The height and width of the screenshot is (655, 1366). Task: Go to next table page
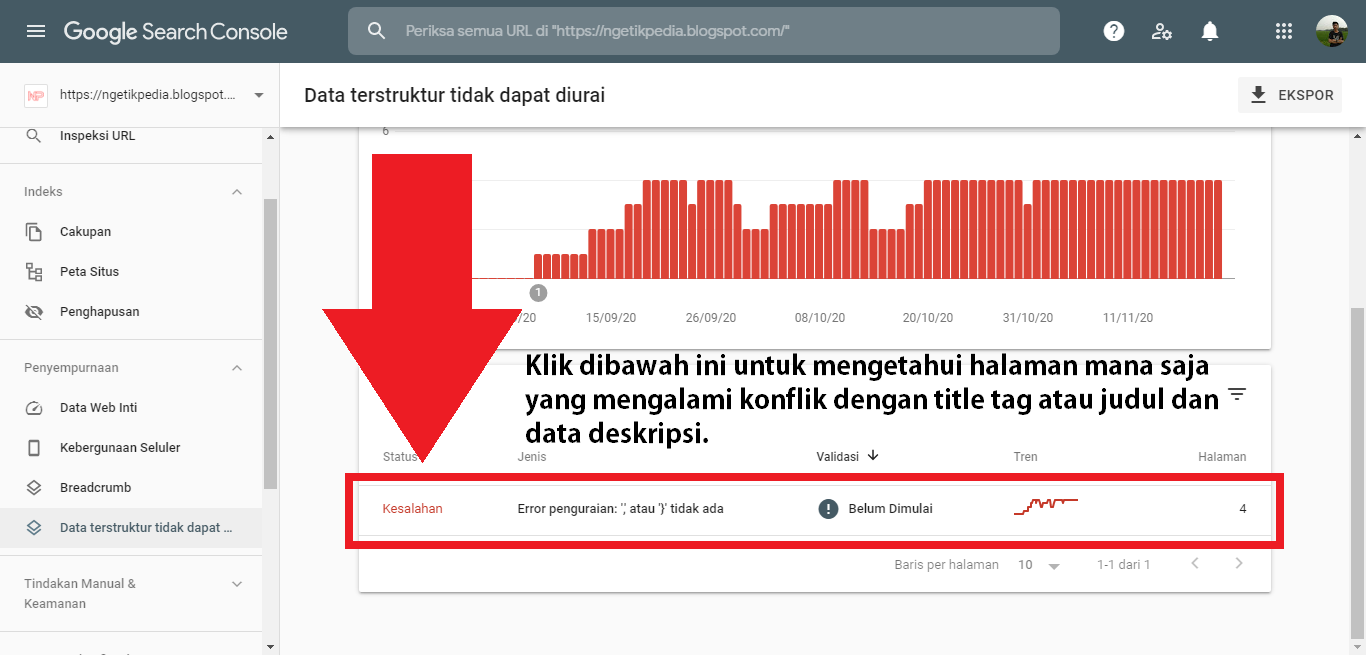point(1239,564)
